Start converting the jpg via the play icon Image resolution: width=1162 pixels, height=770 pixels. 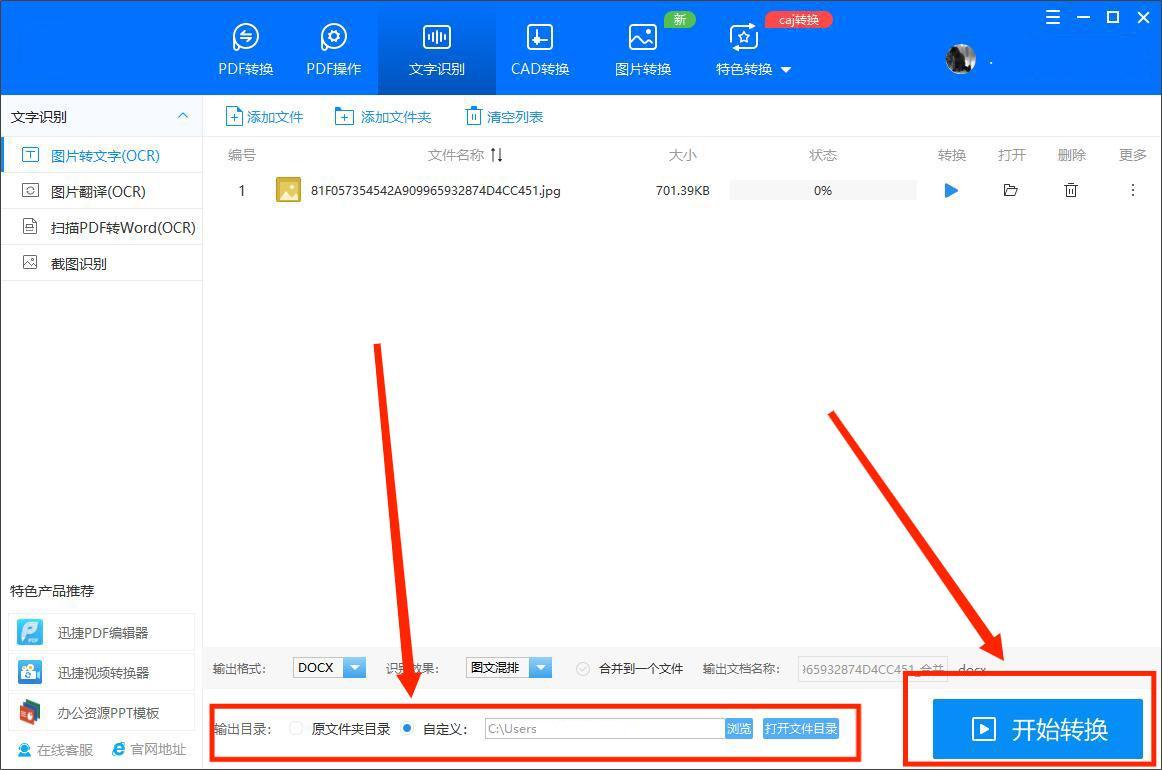click(951, 190)
